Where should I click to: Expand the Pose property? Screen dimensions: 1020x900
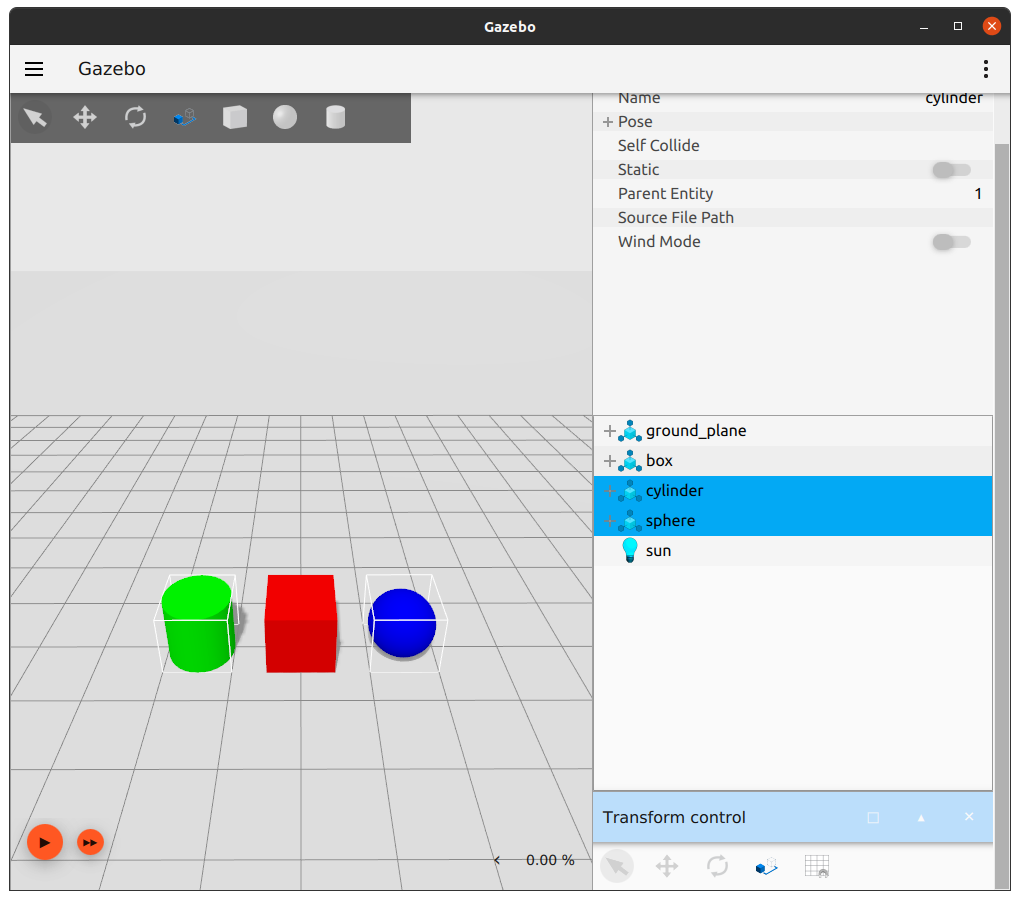click(608, 122)
